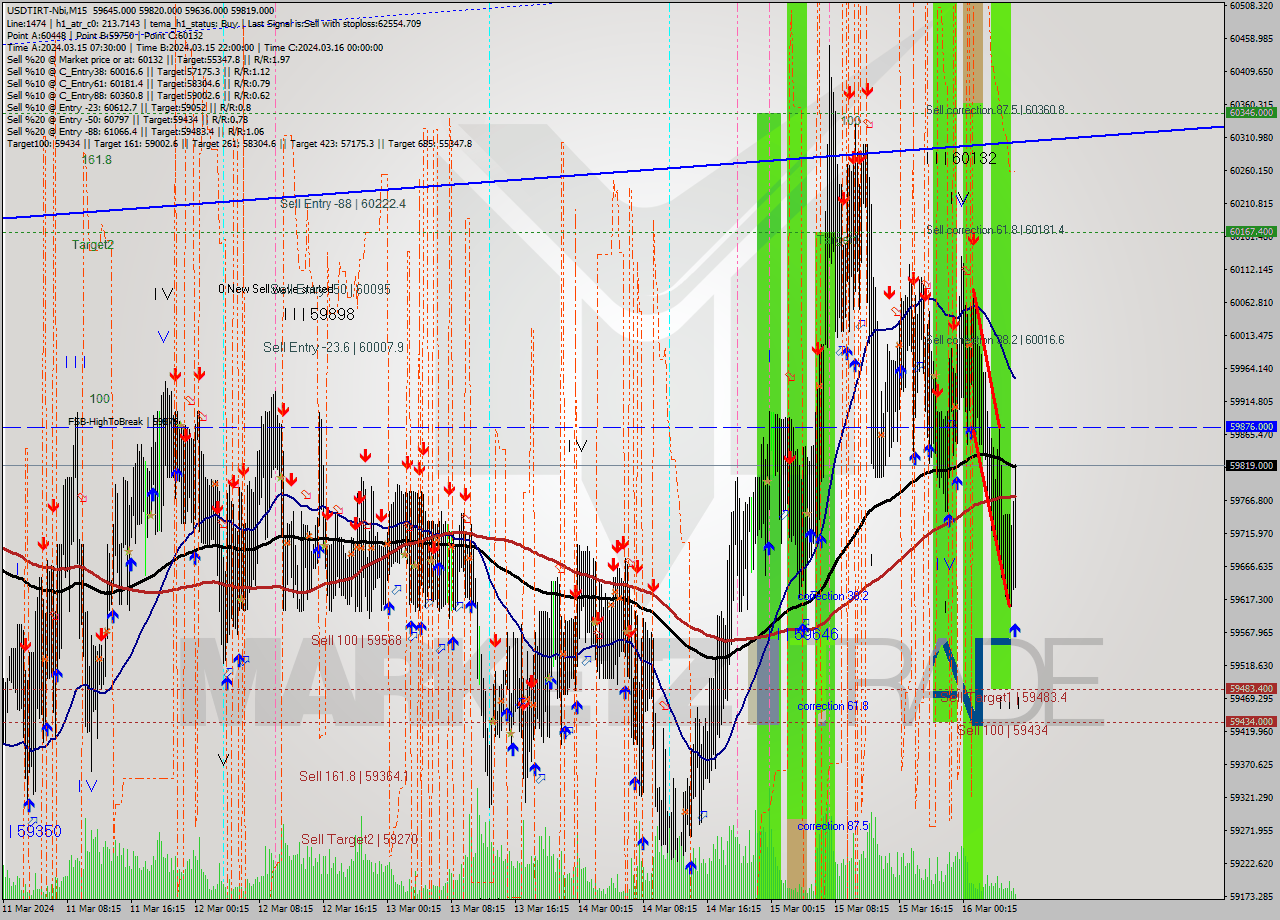Click the '13 Mar 00:15' time label

[415, 910]
